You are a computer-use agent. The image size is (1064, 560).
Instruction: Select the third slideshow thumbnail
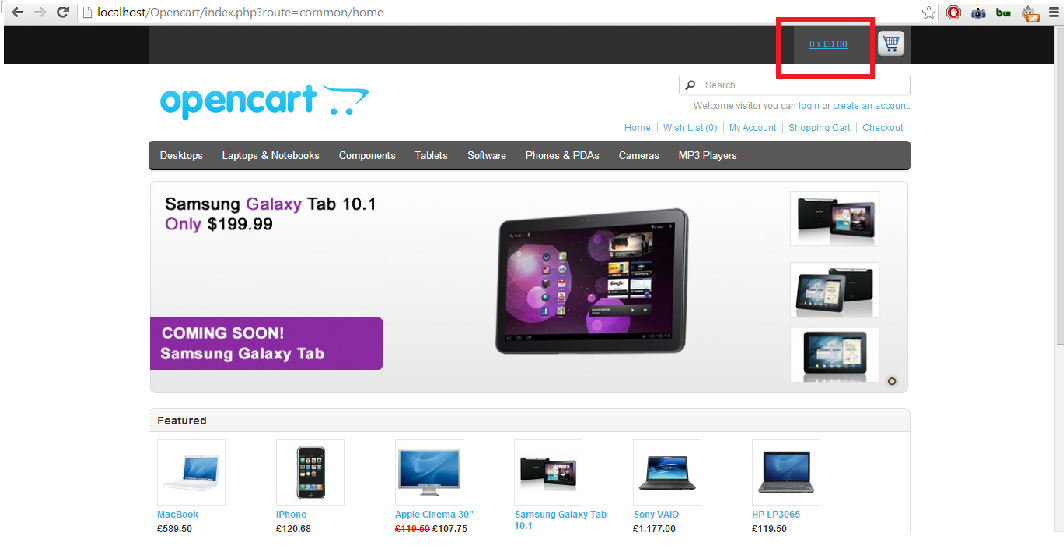(835, 355)
